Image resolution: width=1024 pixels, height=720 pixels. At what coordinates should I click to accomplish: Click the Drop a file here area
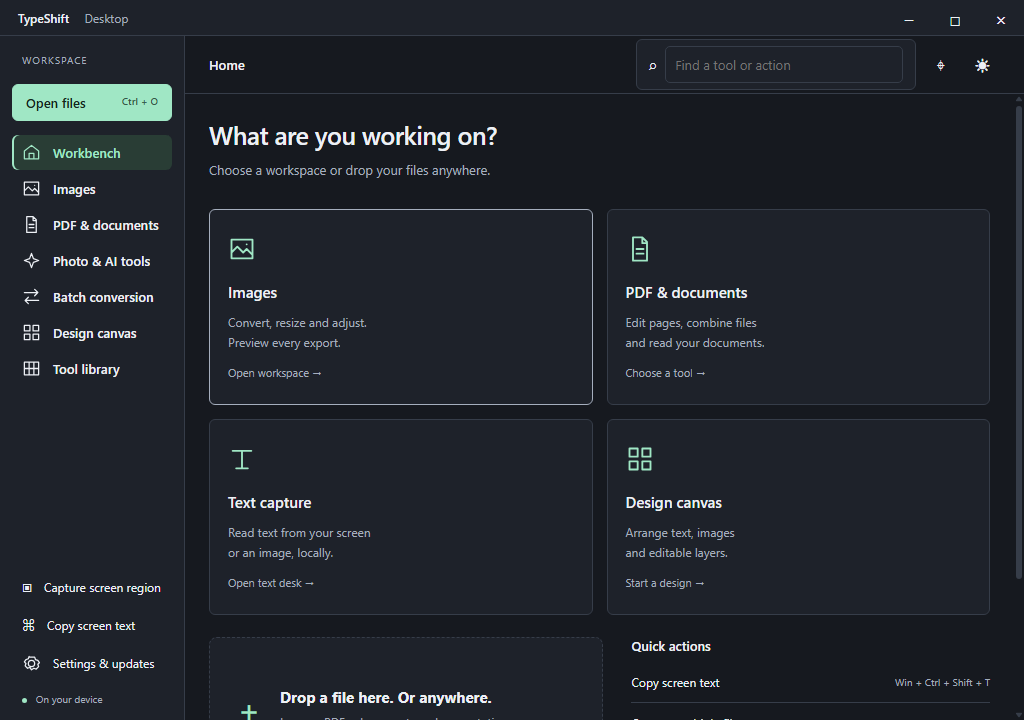click(406, 679)
